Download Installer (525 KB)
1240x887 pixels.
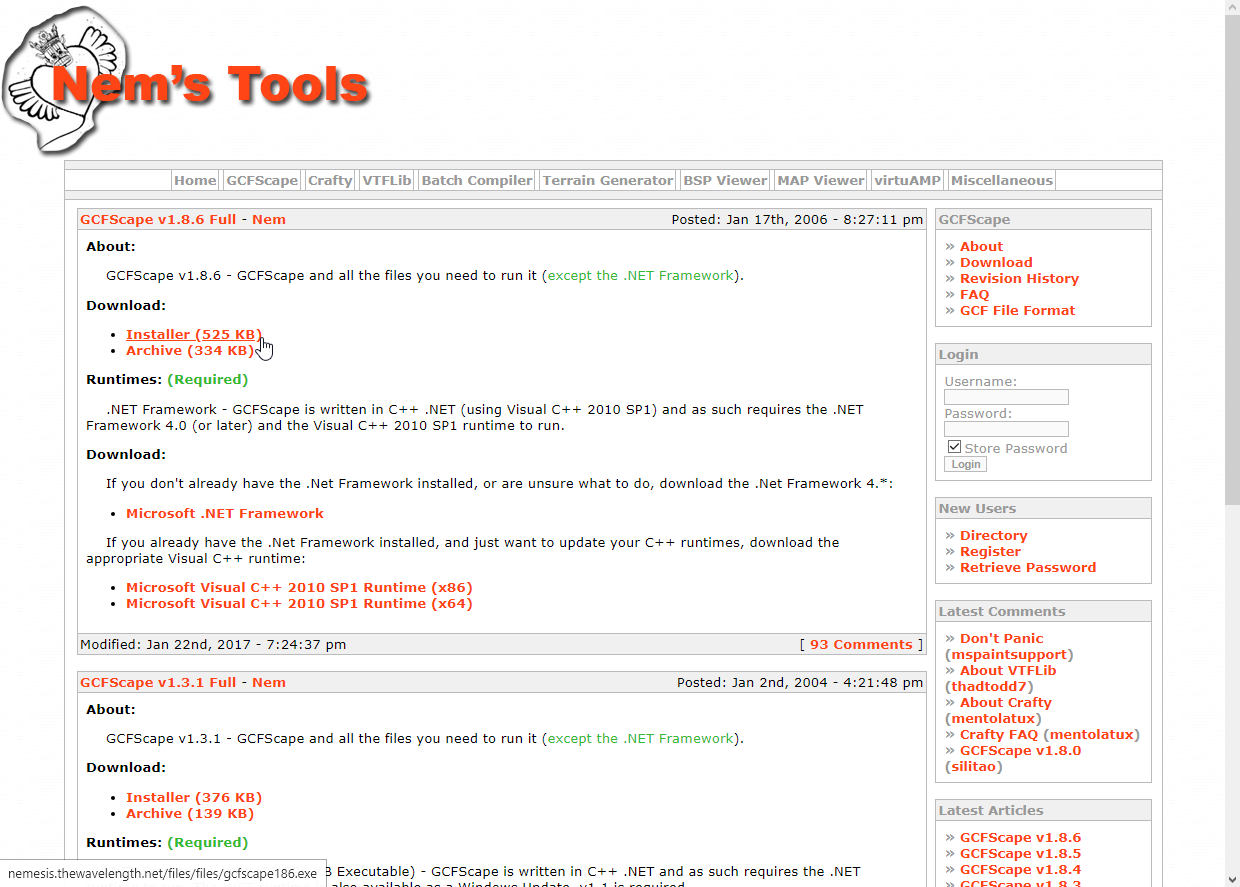194,334
